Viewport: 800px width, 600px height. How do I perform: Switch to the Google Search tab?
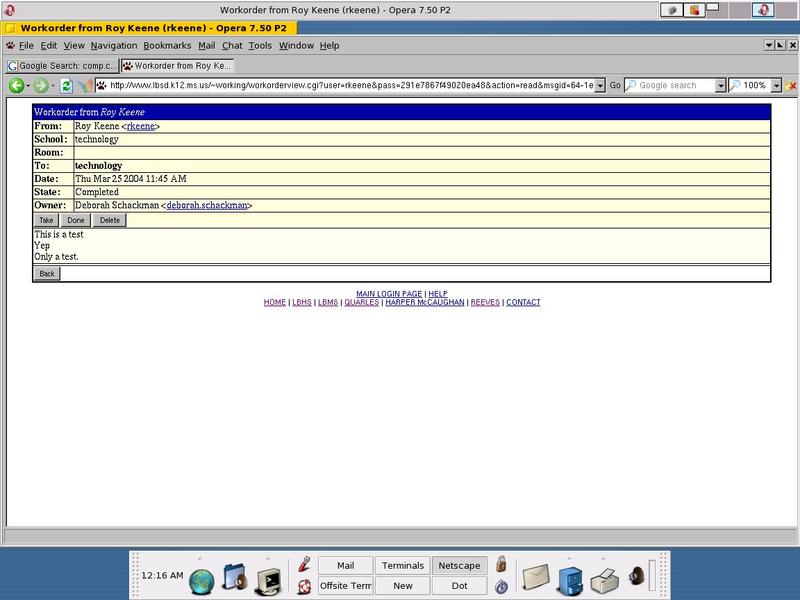[x=62, y=66]
